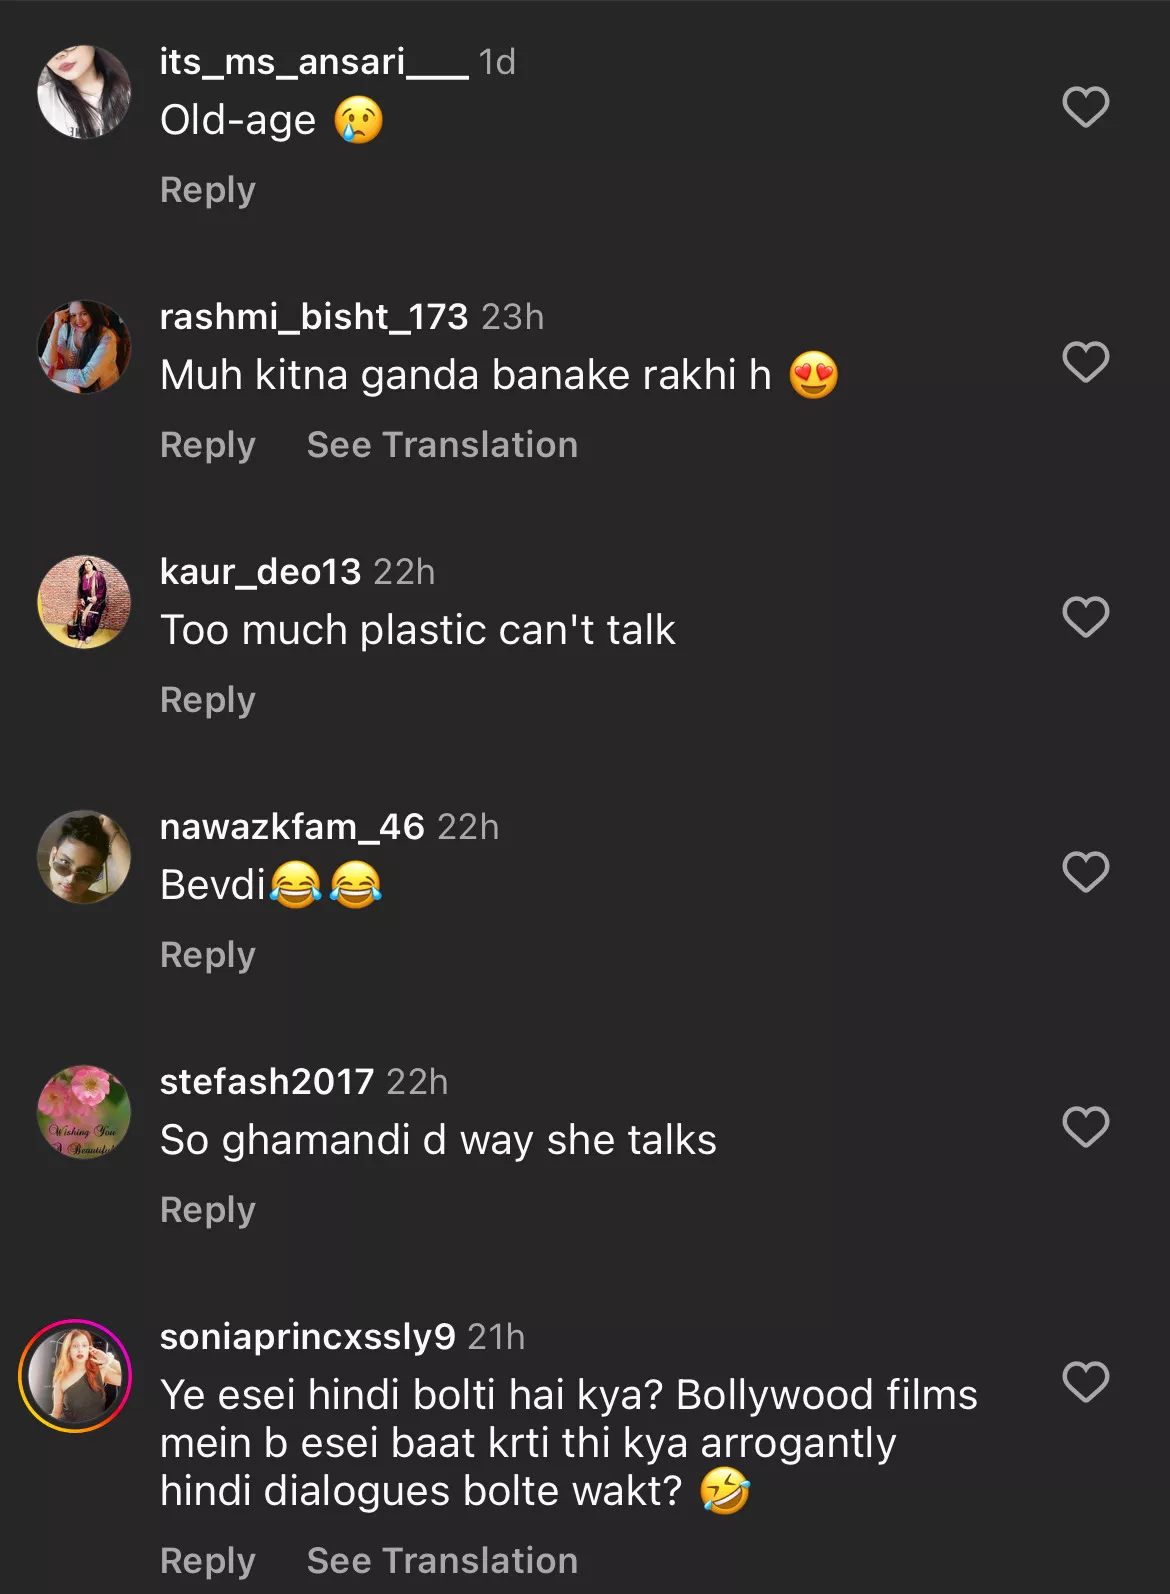The image size is (1170, 1594).
Task: Reply to "Too much plastic can't talk"
Action: pyautogui.click(x=208, y=700)
